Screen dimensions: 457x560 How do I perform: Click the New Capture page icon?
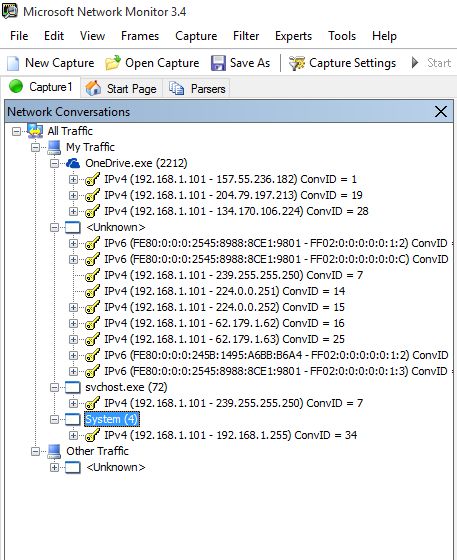coord(13,63)
